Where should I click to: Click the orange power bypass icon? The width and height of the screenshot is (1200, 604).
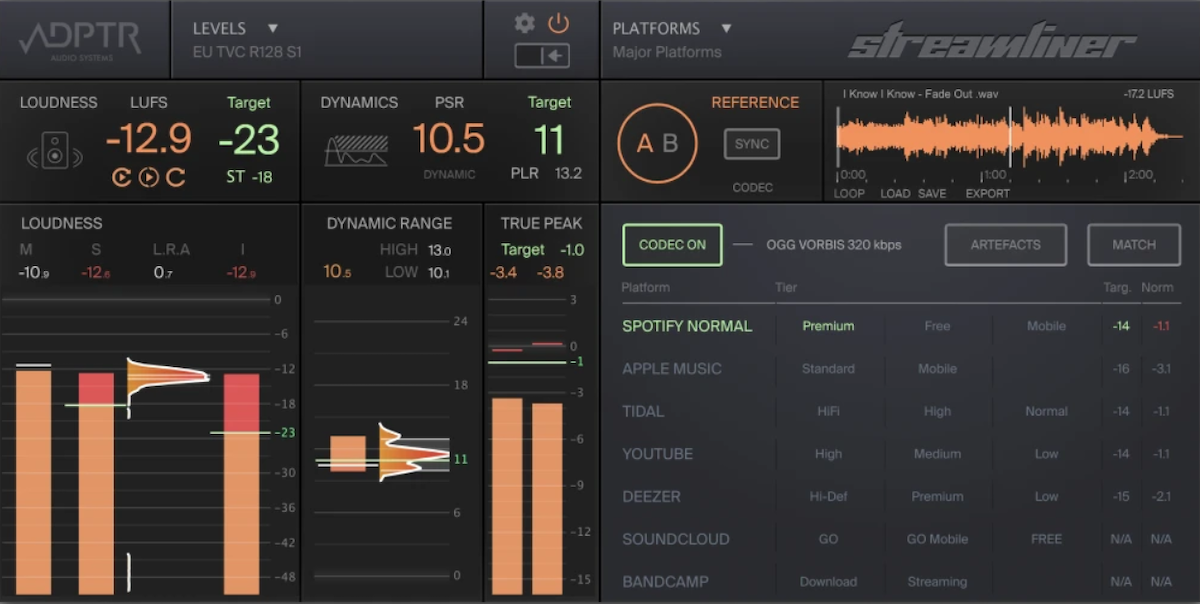[x=558, y=23]
